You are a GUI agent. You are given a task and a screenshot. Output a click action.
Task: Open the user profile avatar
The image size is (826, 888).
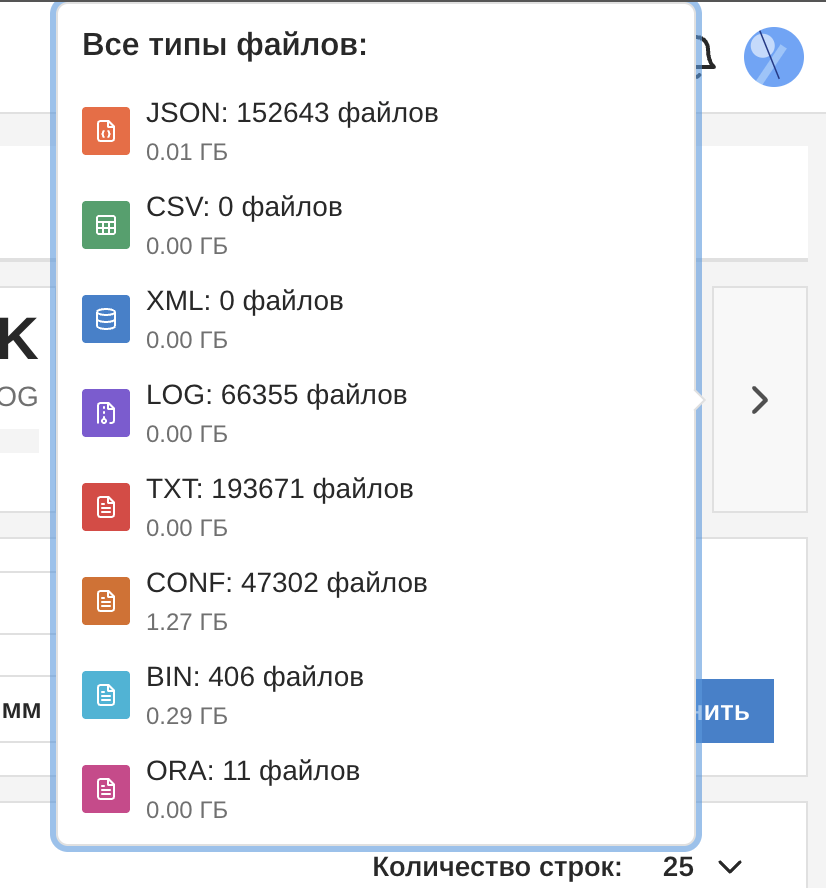[773, 57]
